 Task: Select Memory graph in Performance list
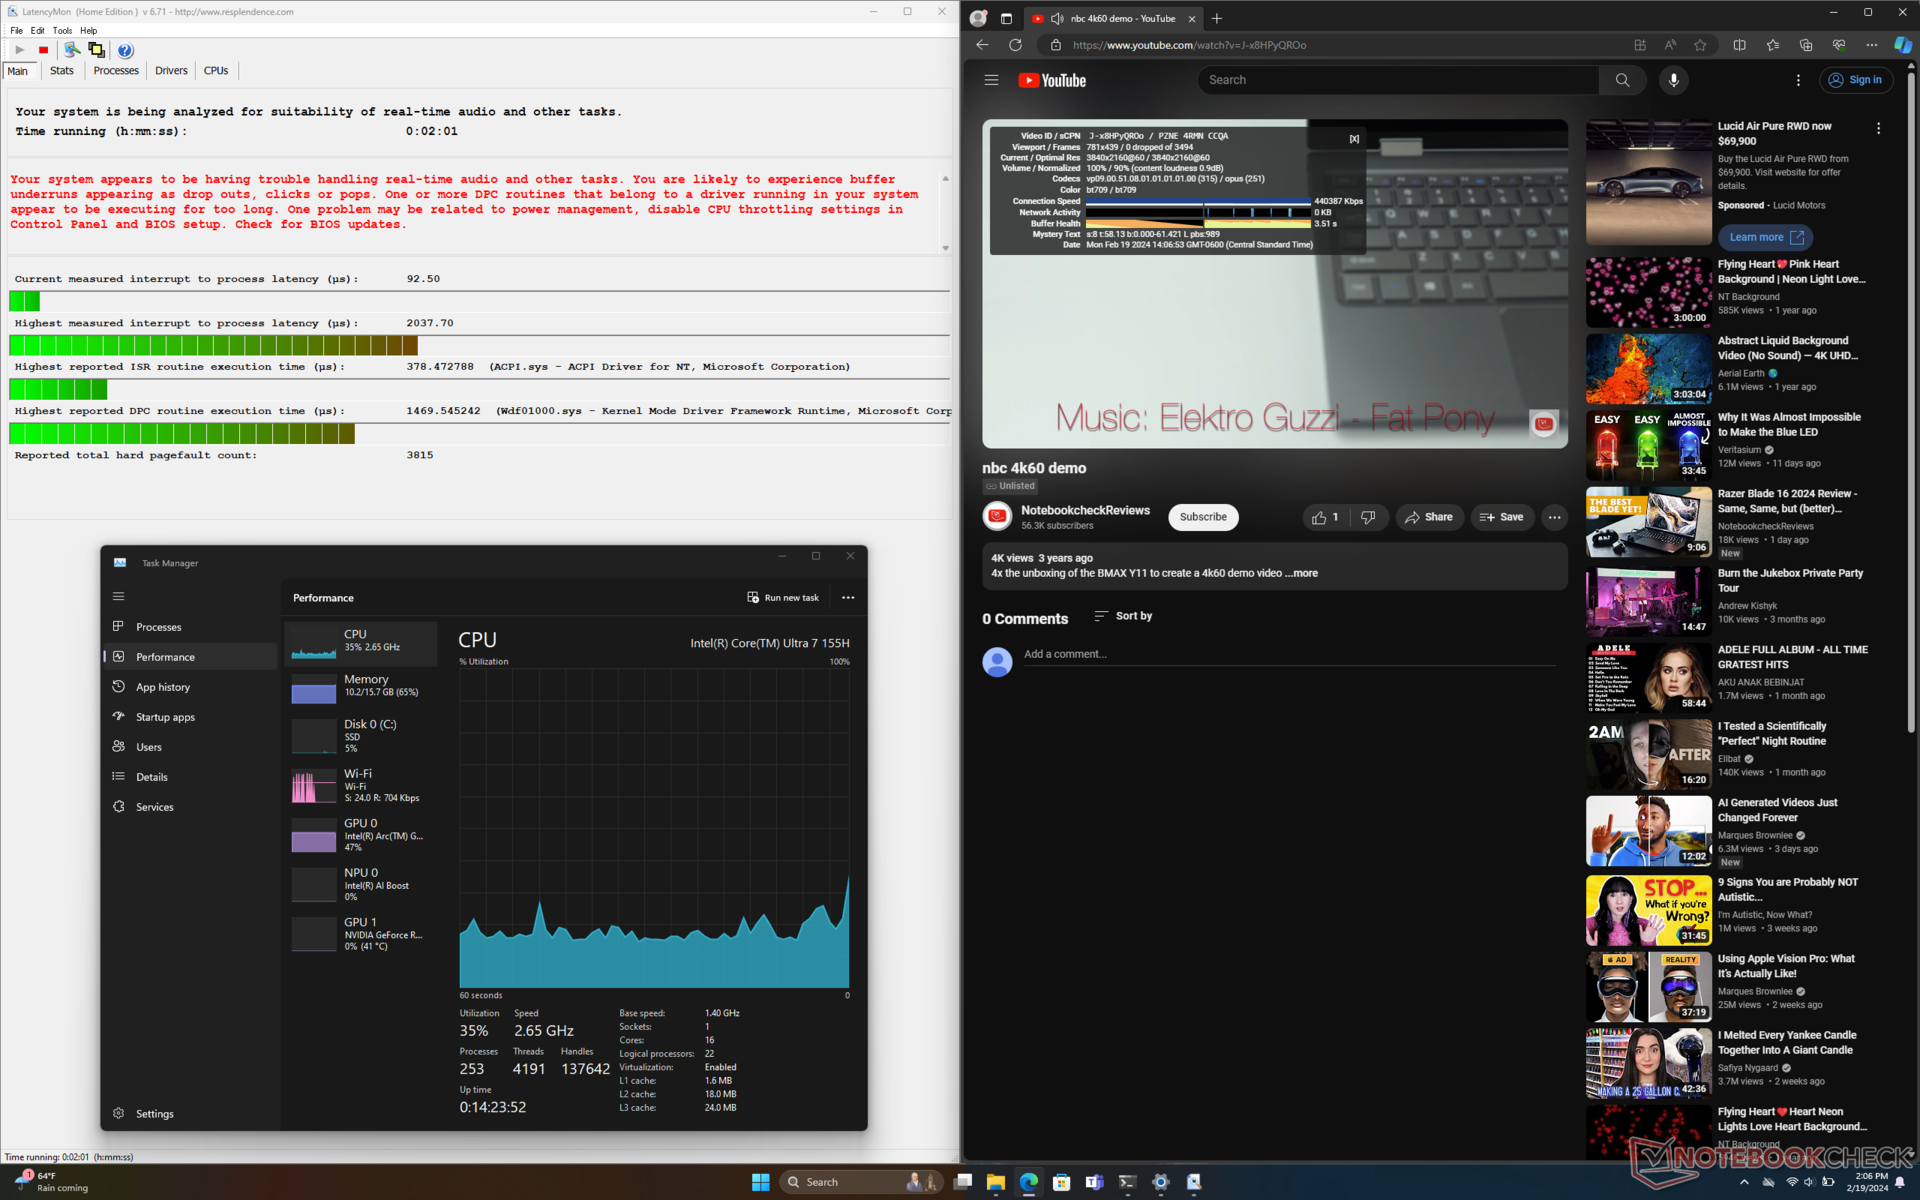[x=360, y=689]
